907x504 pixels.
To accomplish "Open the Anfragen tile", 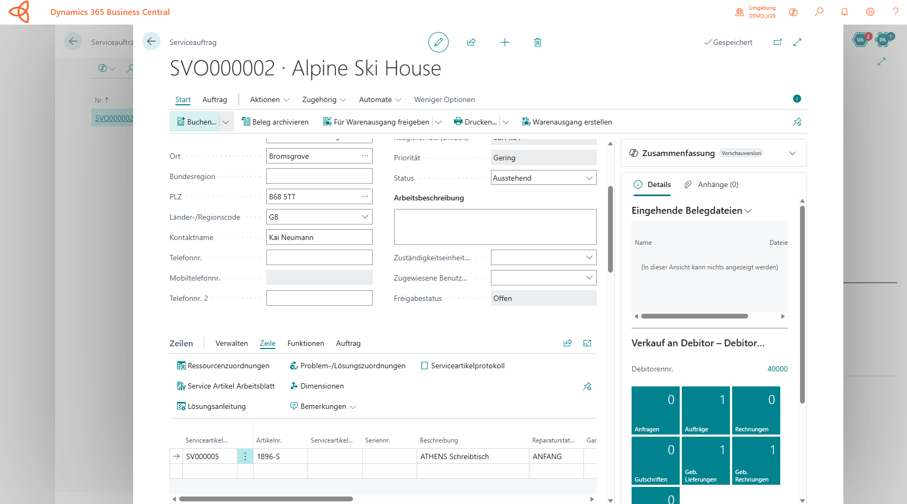I will coord(655,410).
